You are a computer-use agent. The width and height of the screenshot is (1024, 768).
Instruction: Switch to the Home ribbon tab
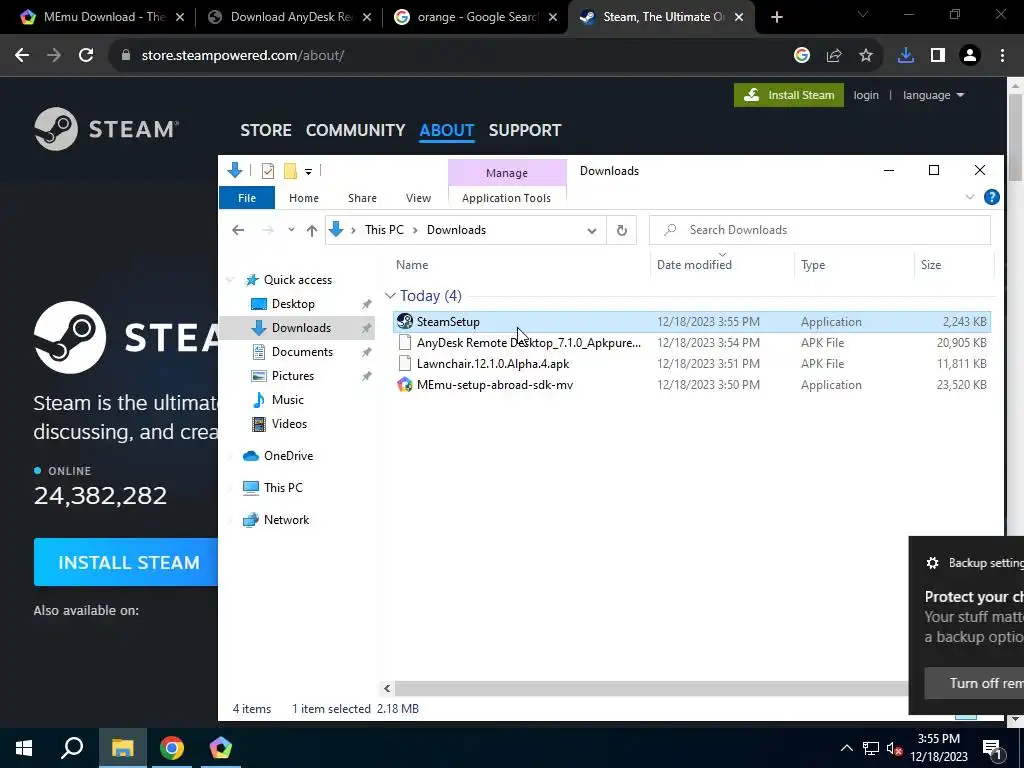(x=304, y=198)
